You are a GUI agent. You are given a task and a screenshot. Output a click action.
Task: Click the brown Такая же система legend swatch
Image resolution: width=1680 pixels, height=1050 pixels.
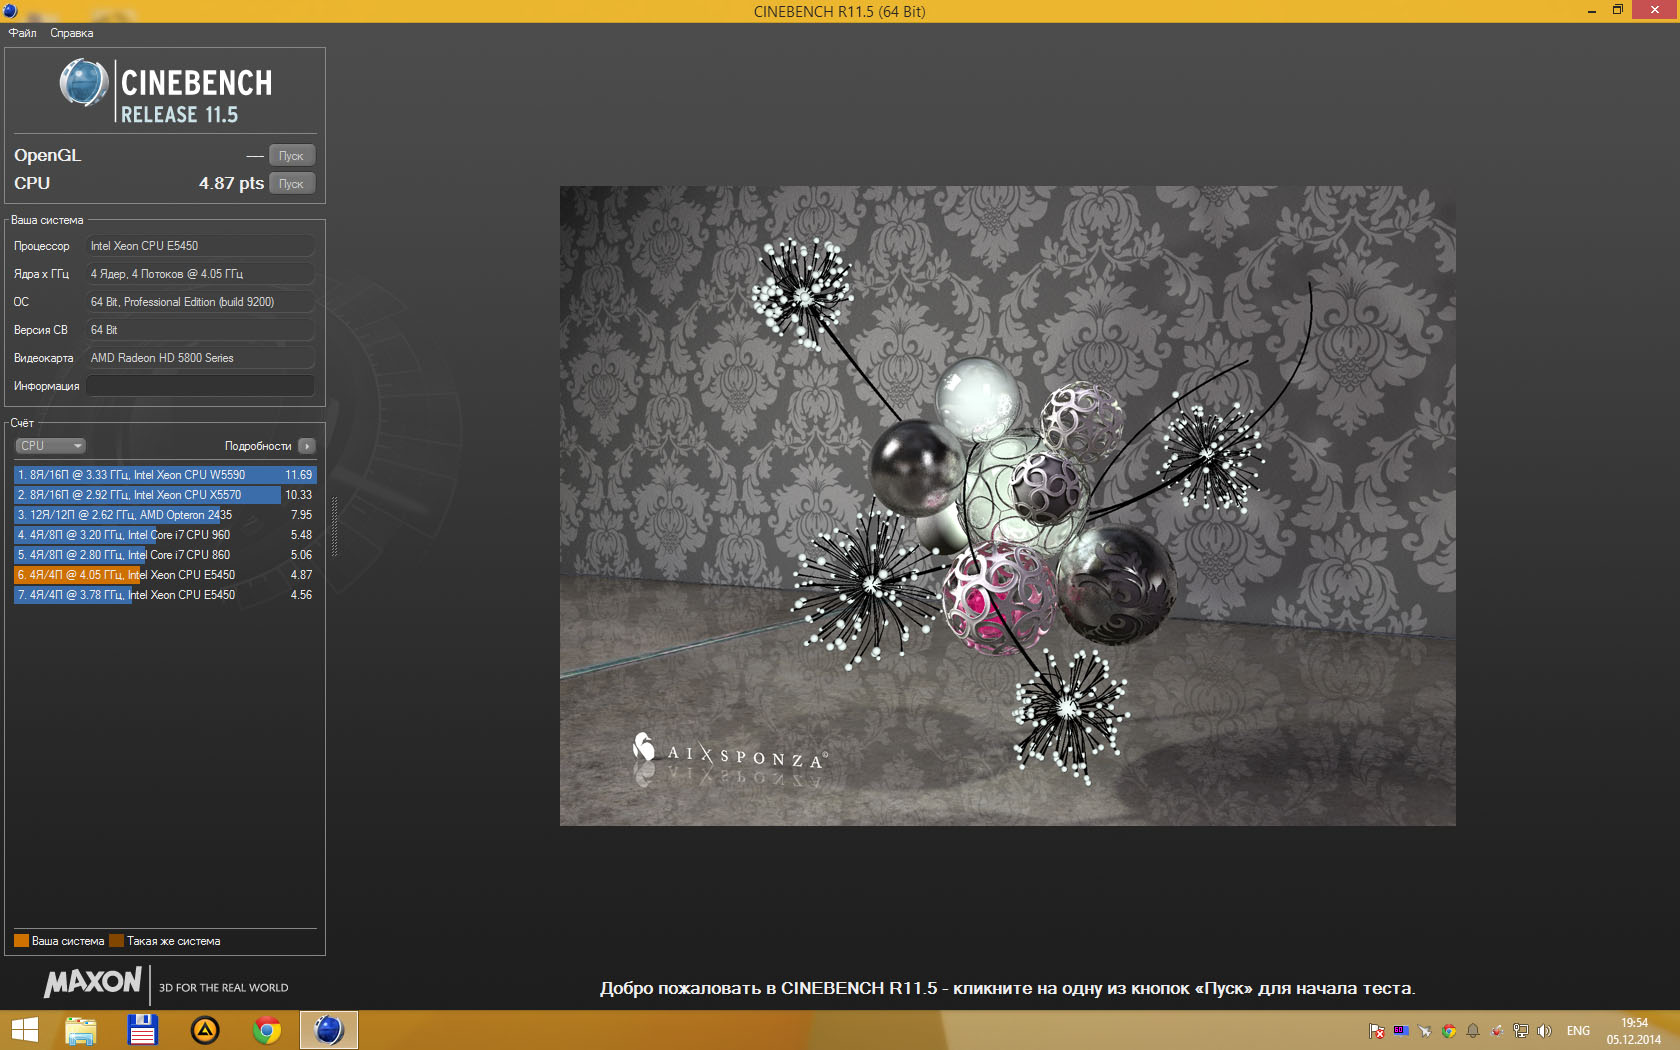pos(116,941)
